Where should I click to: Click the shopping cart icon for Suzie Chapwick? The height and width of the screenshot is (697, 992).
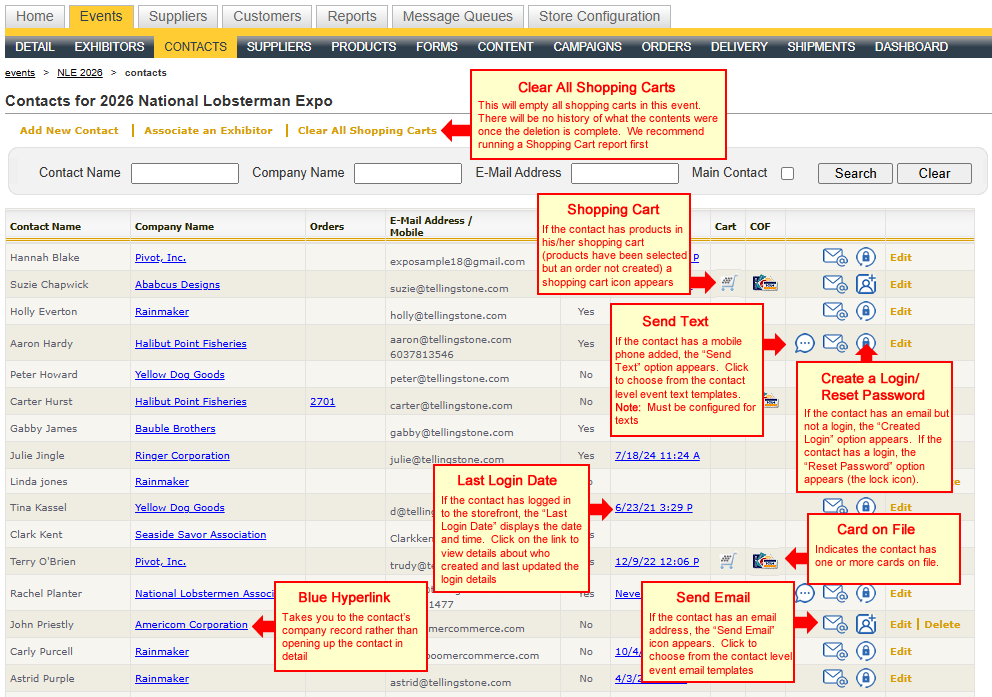pyautogui.click(x=728, y=284)
